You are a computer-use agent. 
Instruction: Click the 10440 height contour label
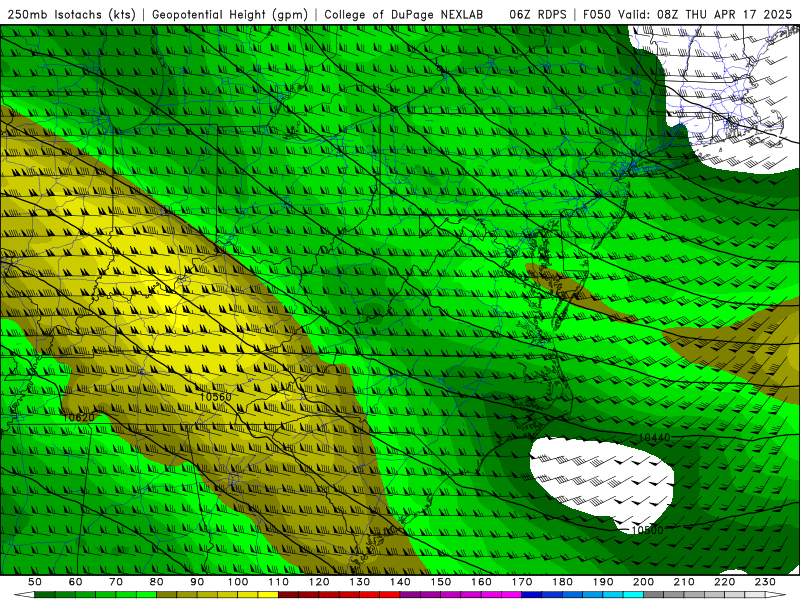tap(654, 437)
